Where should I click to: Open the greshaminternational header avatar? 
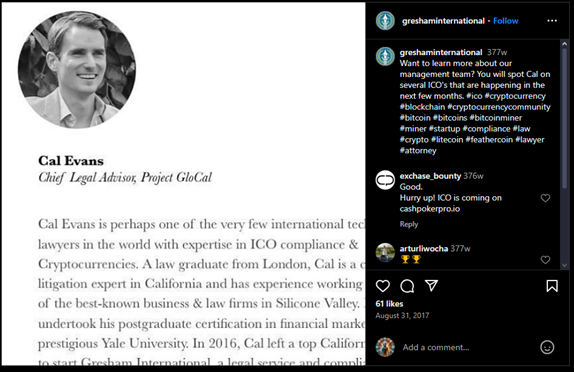(x=385, y=21)
